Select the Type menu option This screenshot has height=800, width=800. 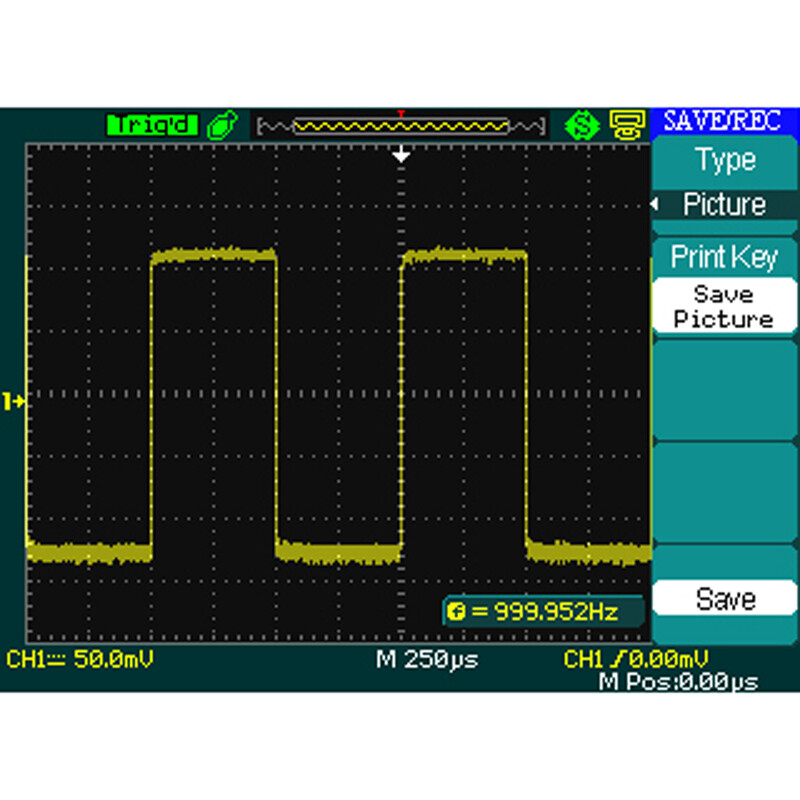pos(725,160)
